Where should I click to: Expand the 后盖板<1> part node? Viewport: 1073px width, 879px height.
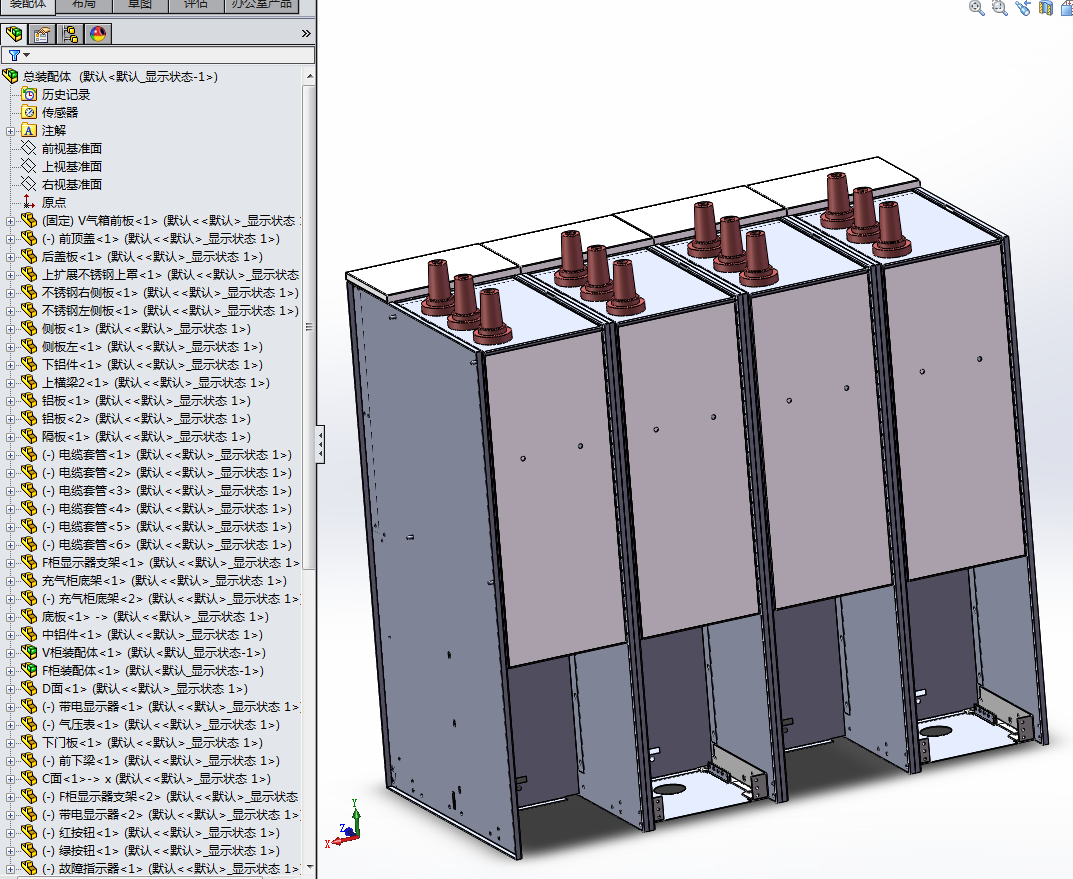click(x=10, y=257)
